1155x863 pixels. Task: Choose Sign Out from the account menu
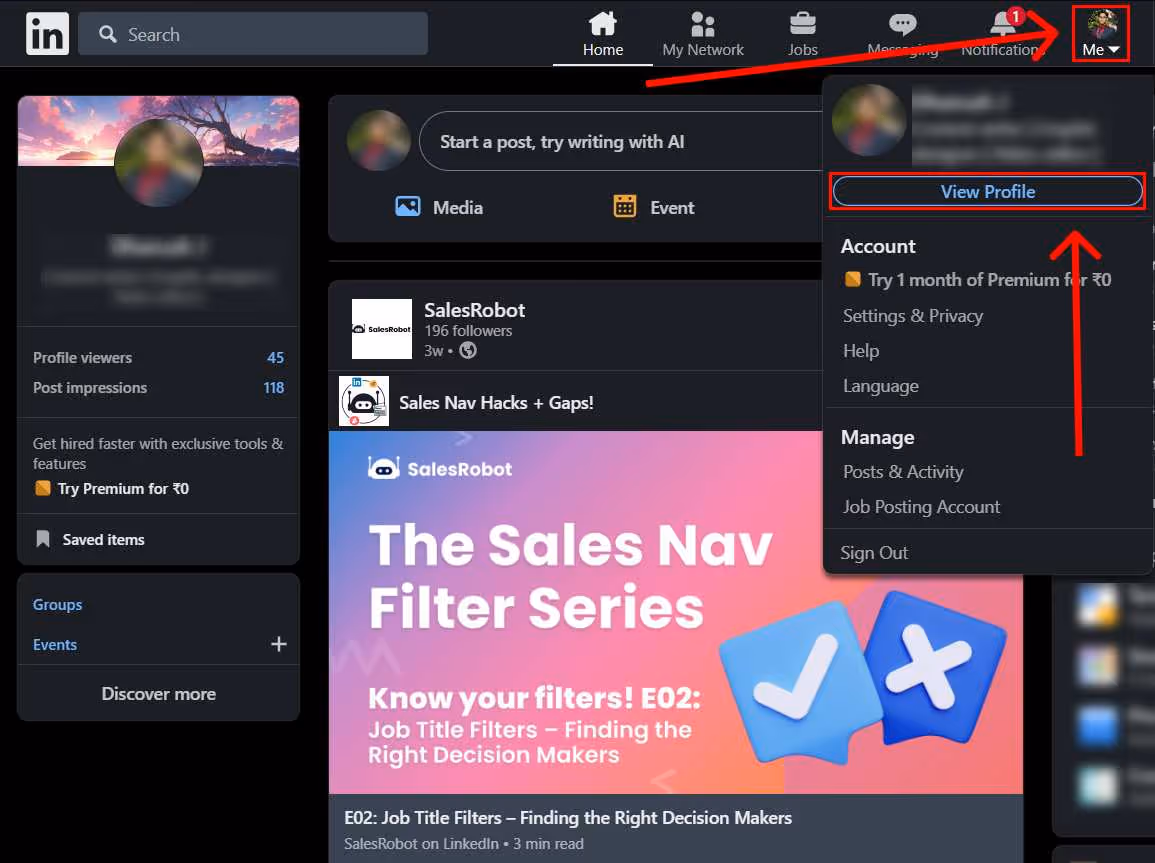point(874,552)
